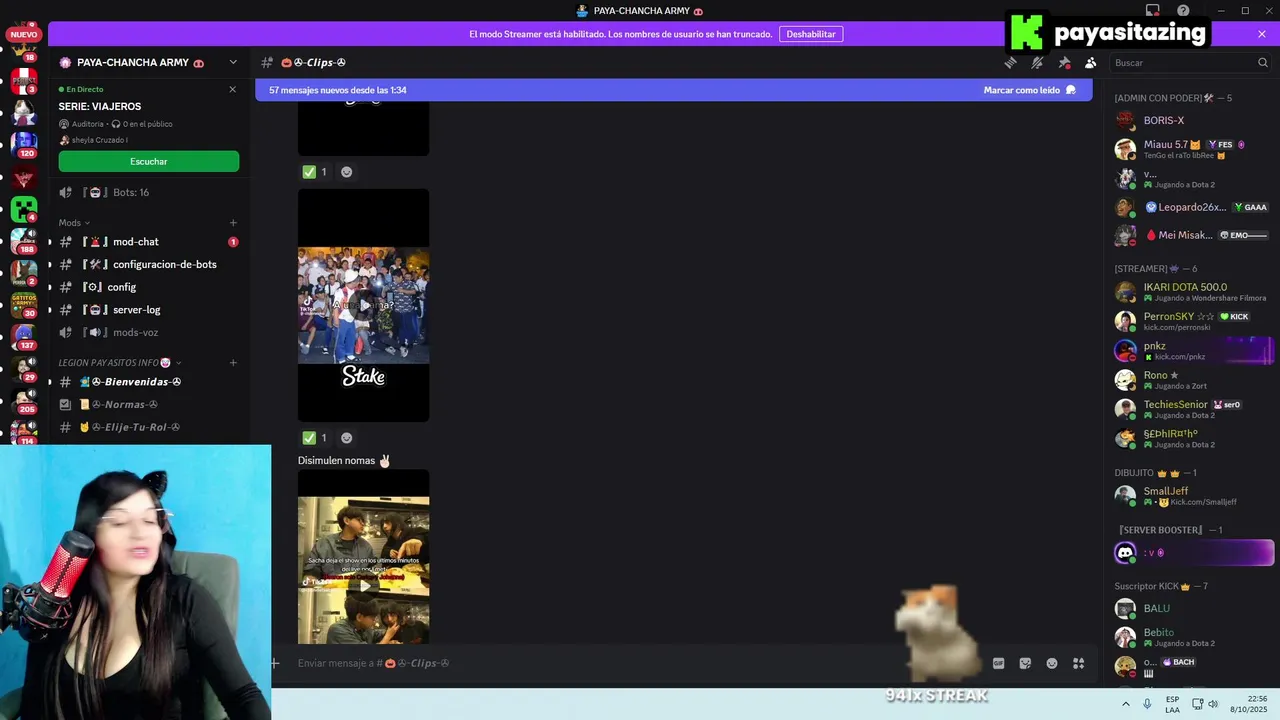This screenshot has width=1280, height=720.
Task: Open the Bienvenidas channel
Action: (148, 382)
